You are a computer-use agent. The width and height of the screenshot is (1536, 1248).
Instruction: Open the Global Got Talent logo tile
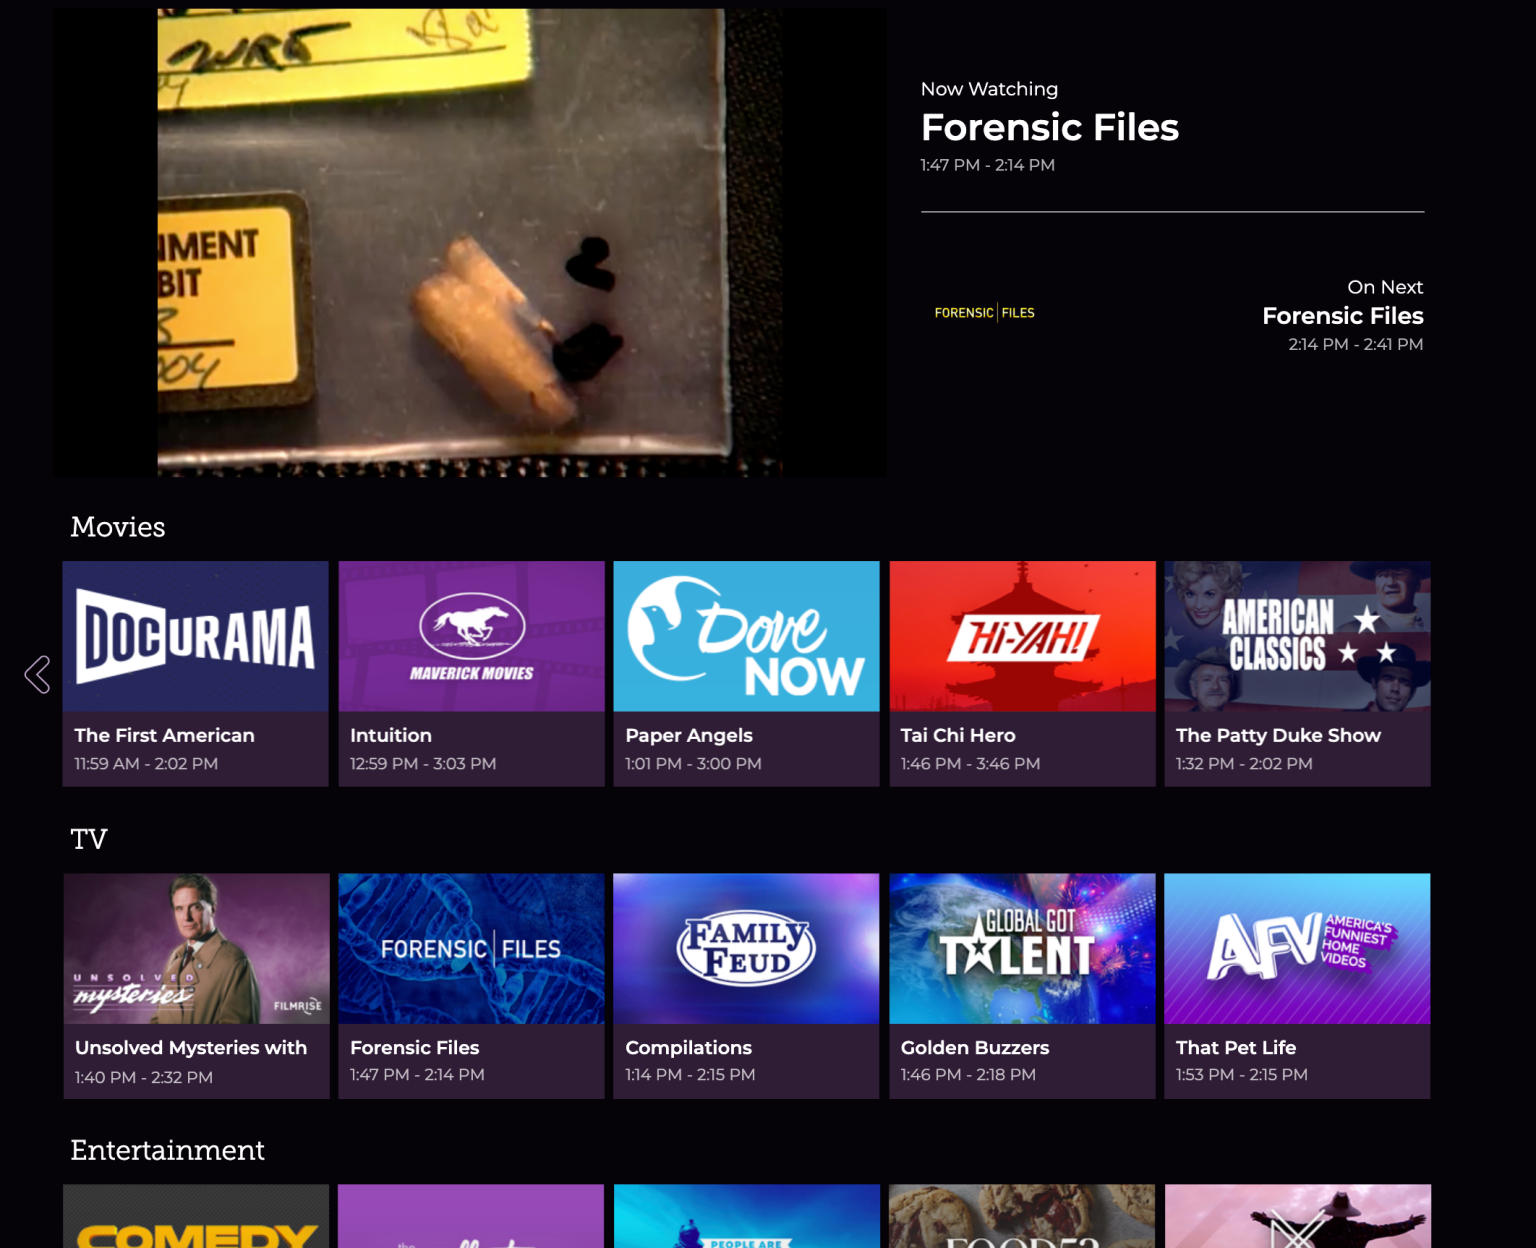(x=1022, y=949)
